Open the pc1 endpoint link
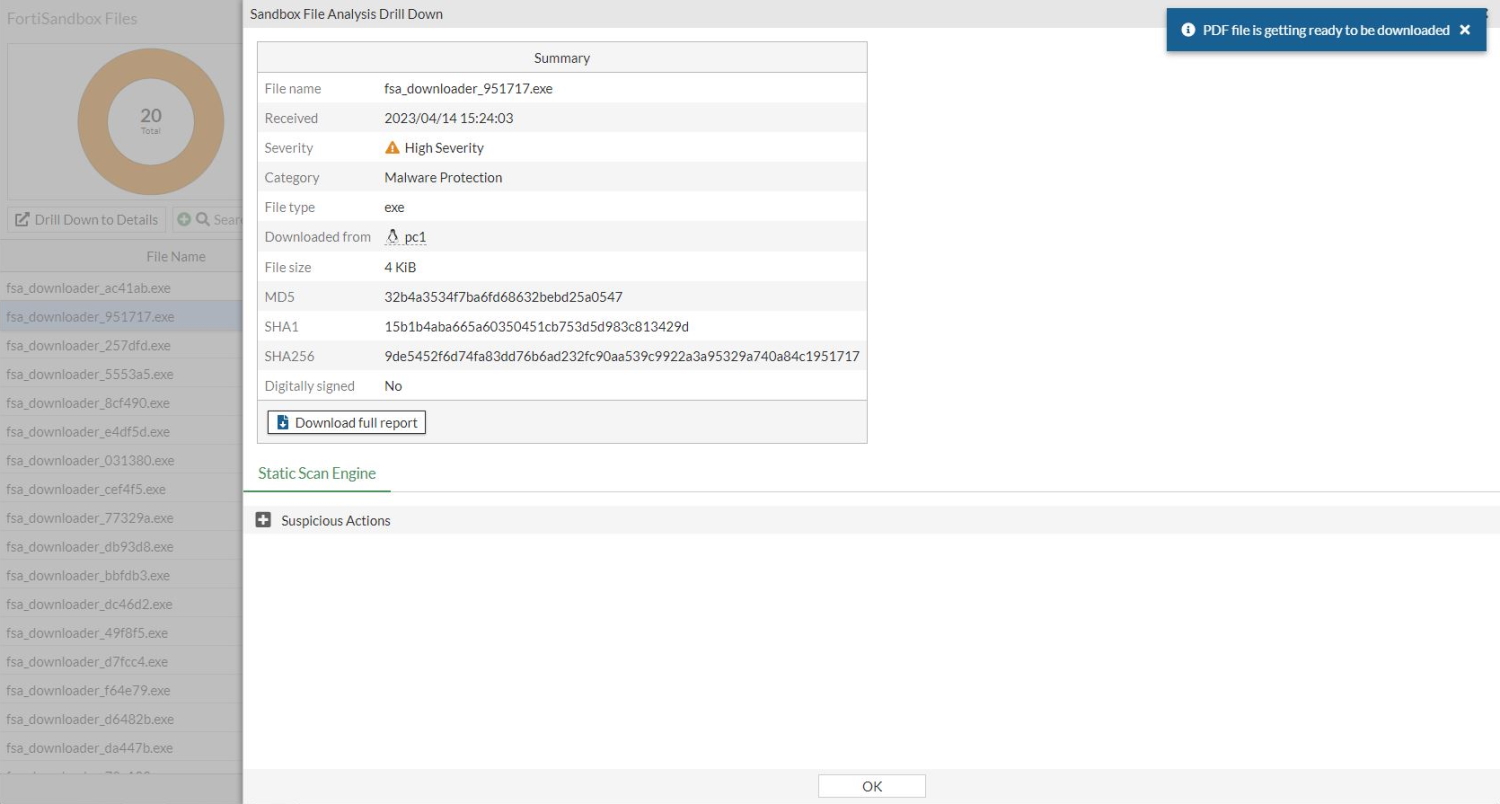Screen dimensions: 1500x804 click(x=414, y=236)
